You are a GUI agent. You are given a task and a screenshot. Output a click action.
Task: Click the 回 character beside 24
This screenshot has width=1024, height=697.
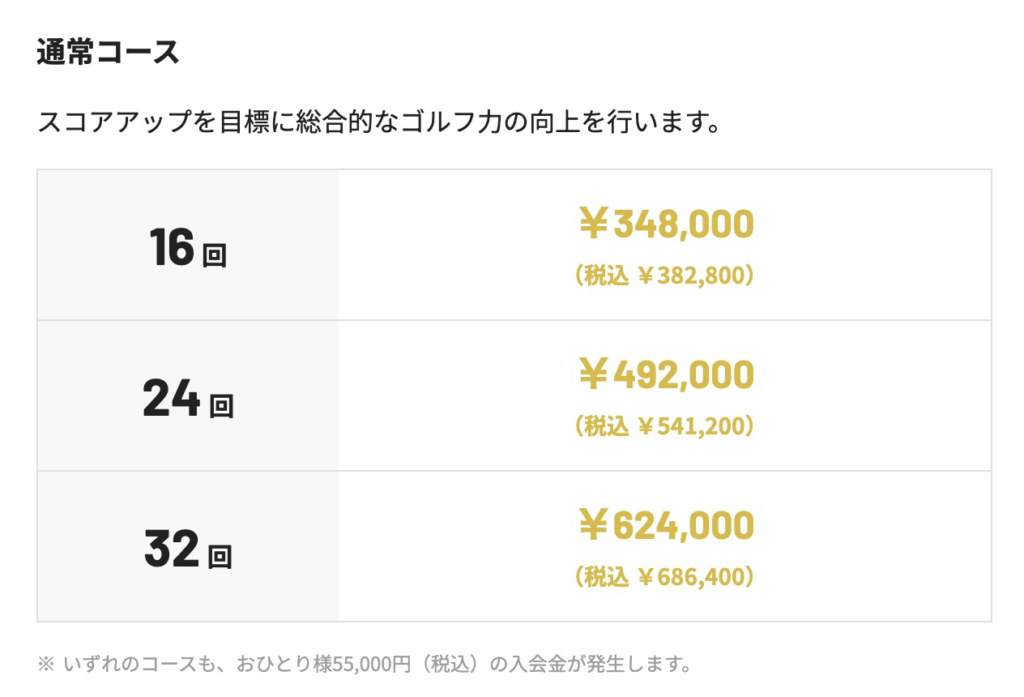click(221, 405)
